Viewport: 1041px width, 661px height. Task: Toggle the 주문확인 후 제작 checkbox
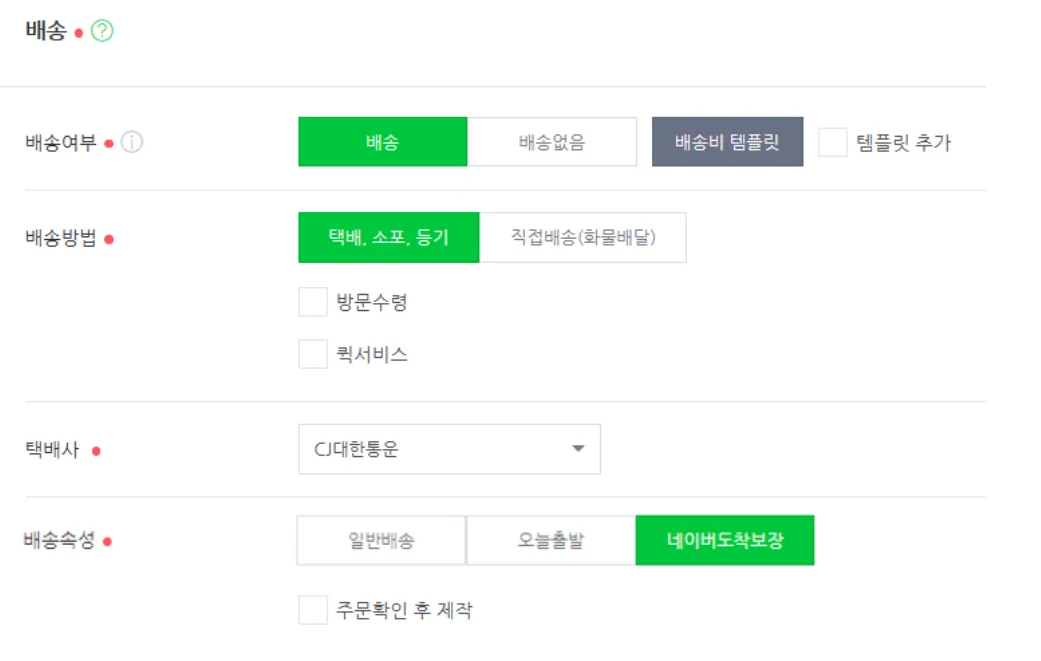(313, 610)
